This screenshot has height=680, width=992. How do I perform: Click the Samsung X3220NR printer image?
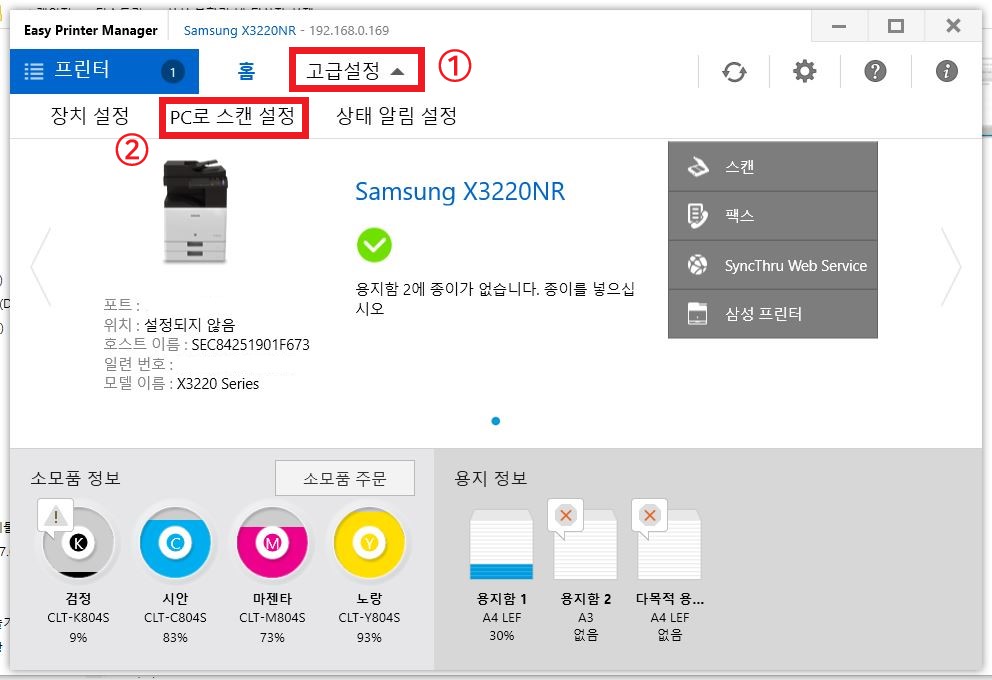[x=195, y=211]
